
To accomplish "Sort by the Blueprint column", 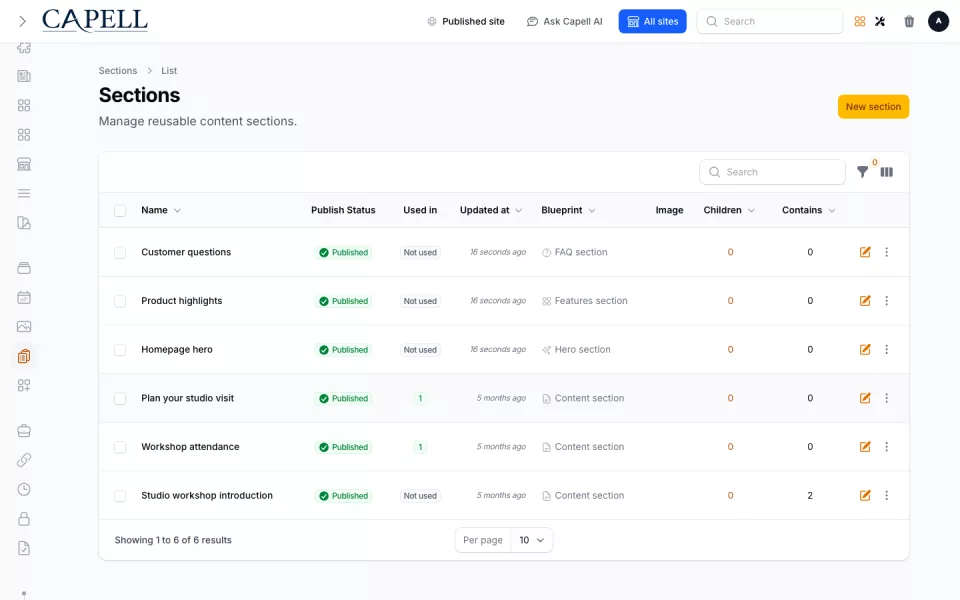I will tap(568, 210).
